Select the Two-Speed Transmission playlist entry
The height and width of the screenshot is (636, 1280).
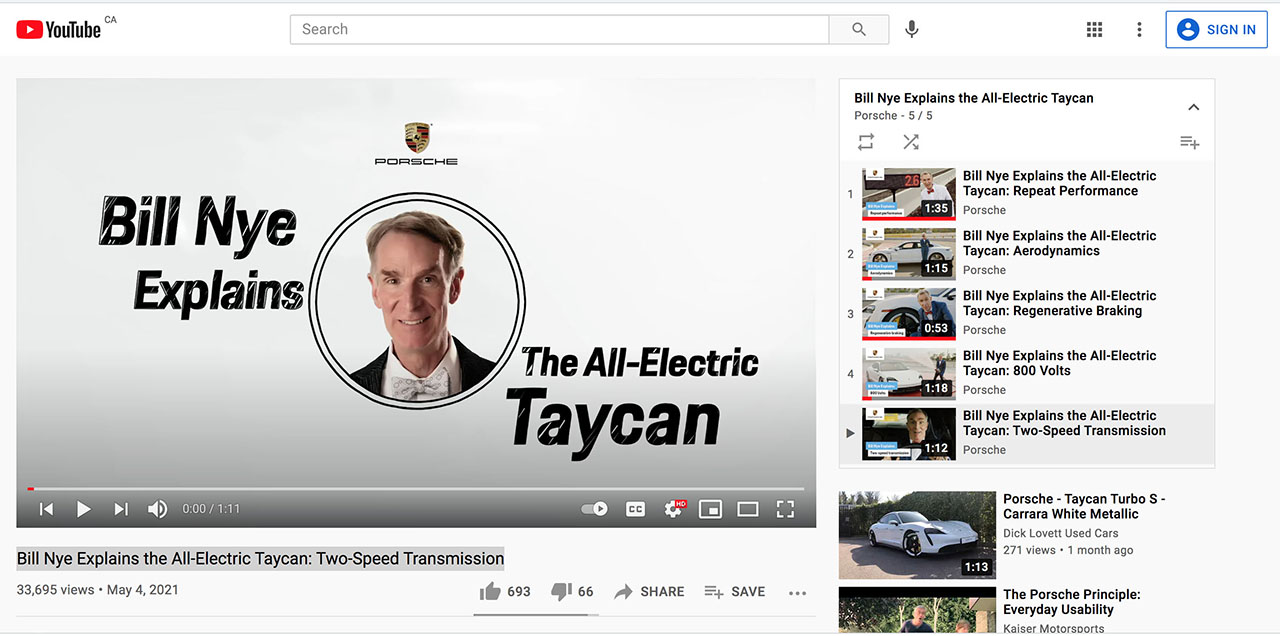[1027, 433]
